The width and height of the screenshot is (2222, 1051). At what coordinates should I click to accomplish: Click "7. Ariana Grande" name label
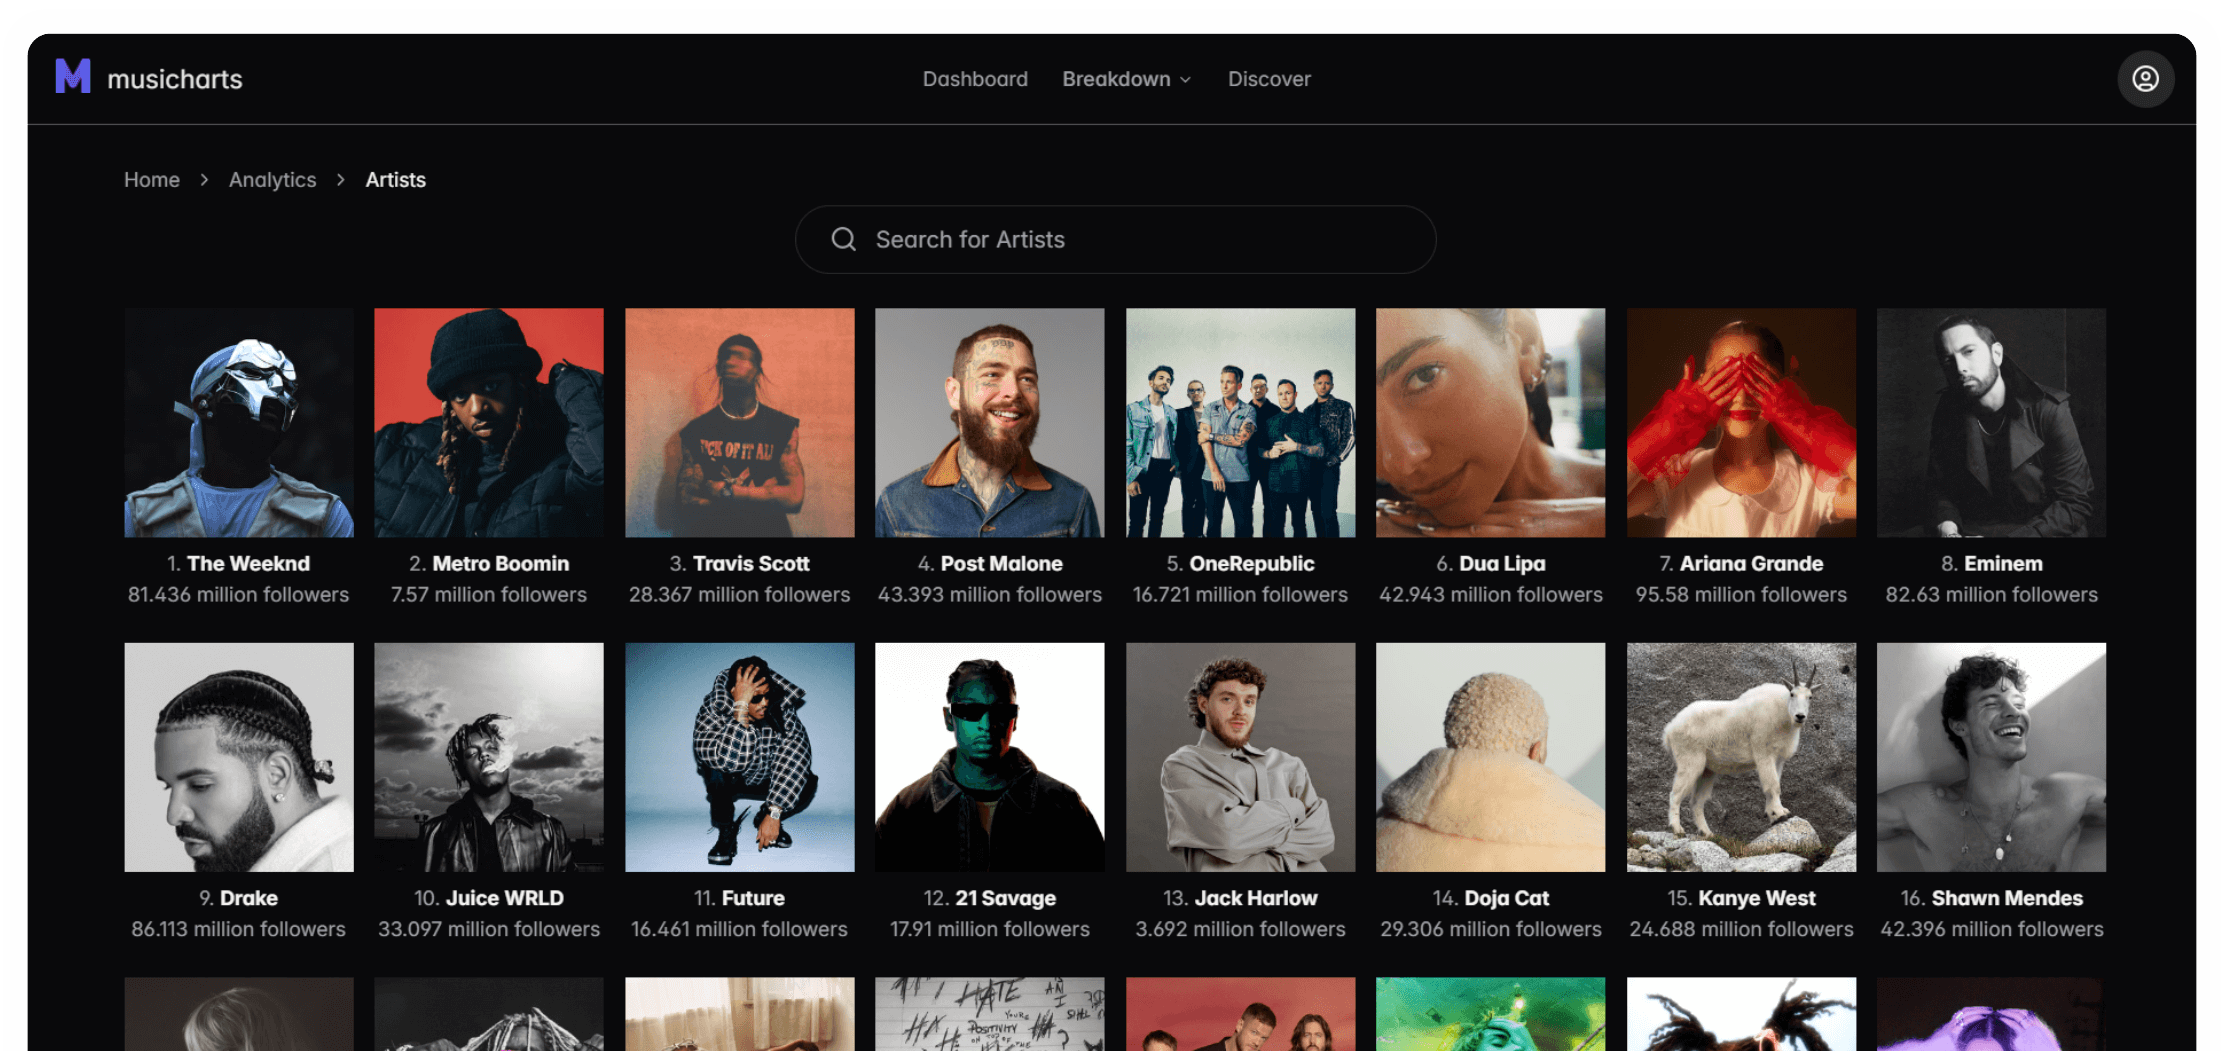pos(1742,564)
